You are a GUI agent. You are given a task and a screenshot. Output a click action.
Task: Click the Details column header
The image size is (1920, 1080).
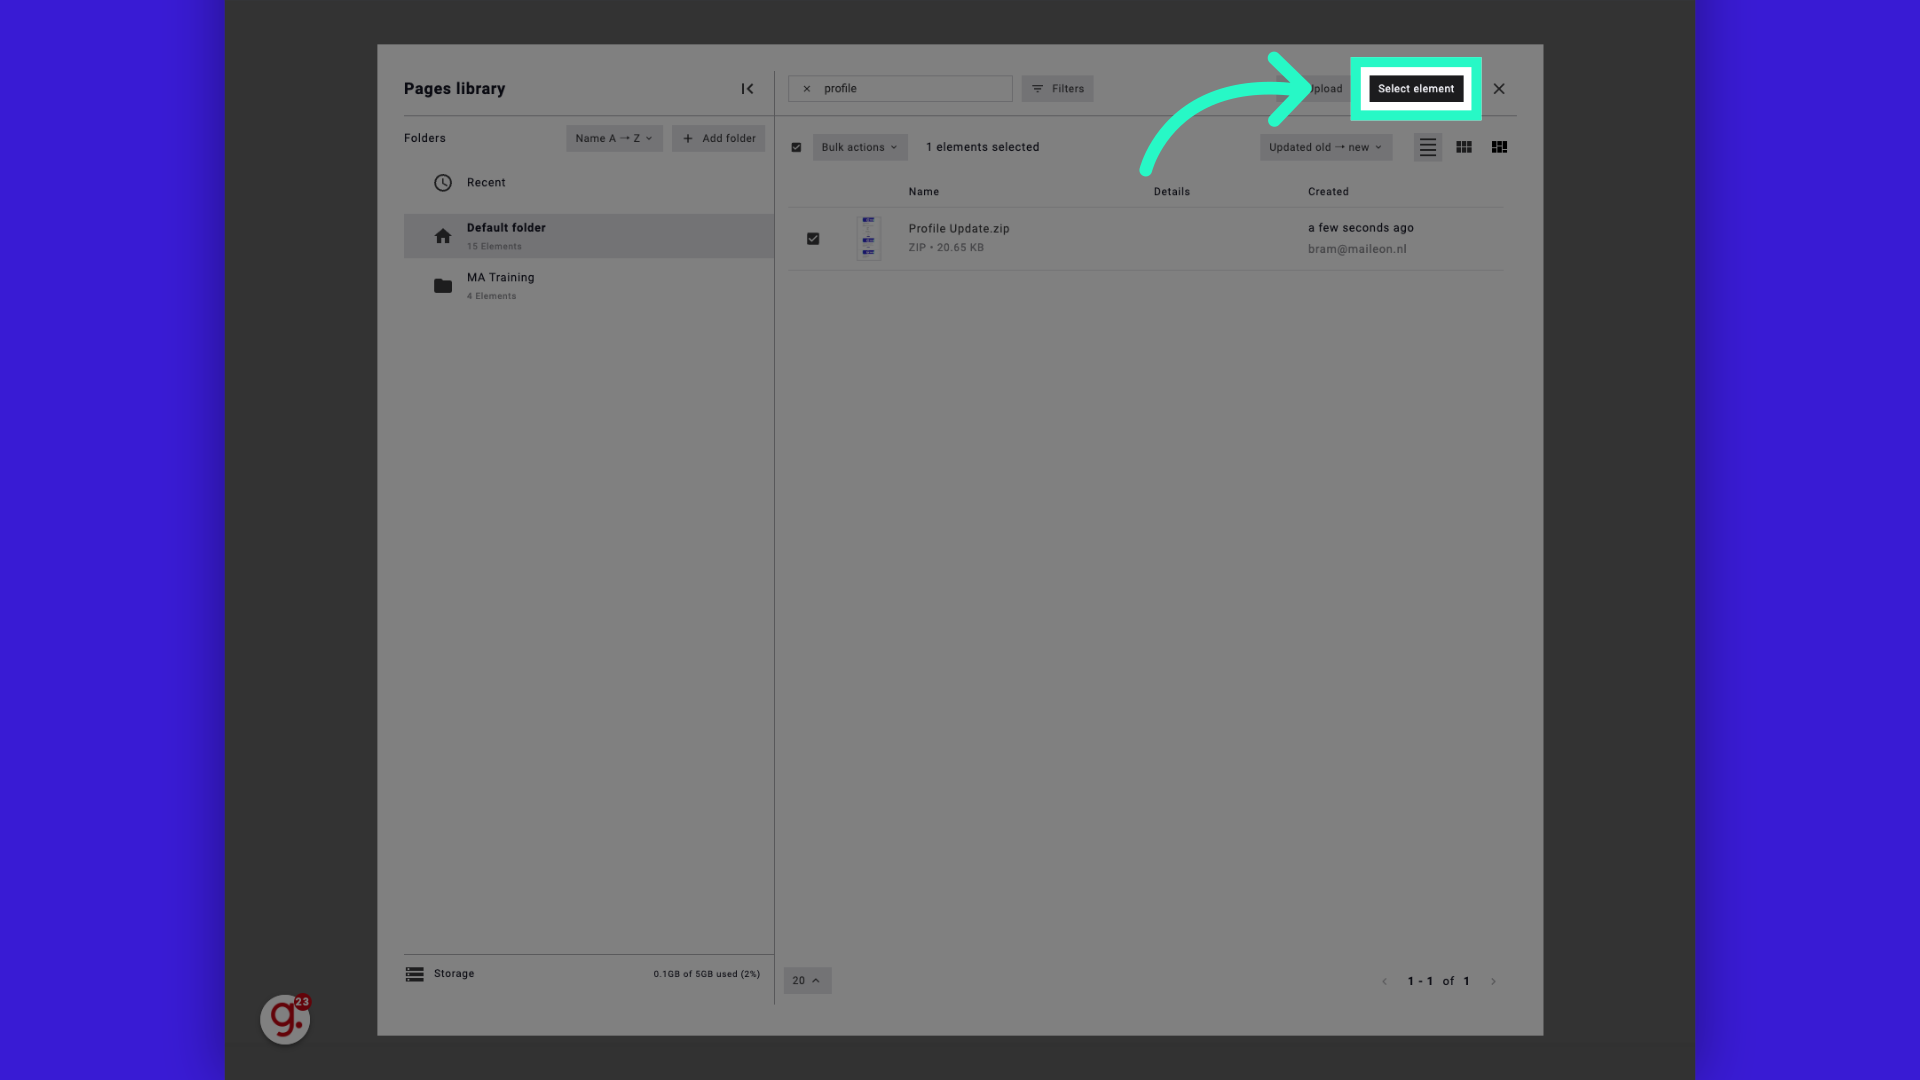coord(1171,192)
